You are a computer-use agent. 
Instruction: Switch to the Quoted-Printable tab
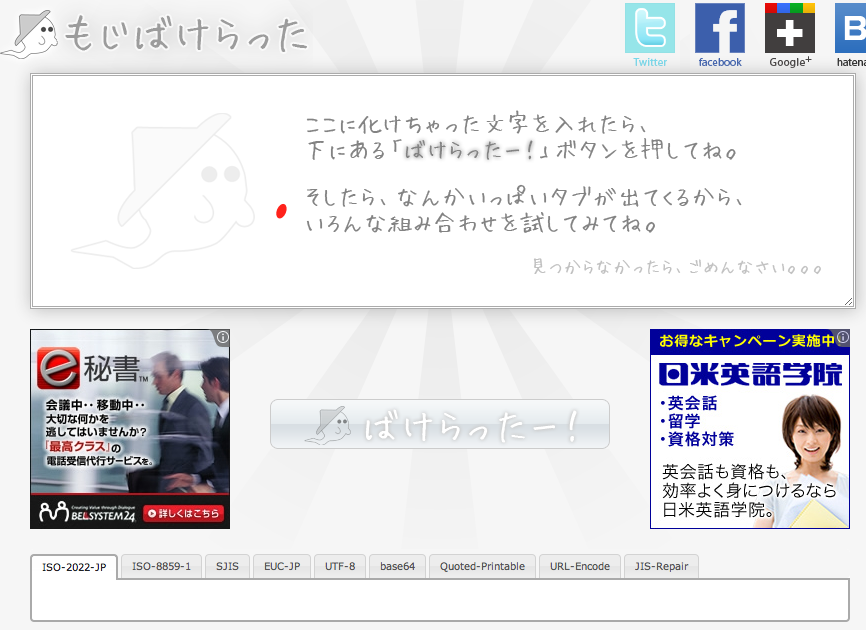click(482, 566)
